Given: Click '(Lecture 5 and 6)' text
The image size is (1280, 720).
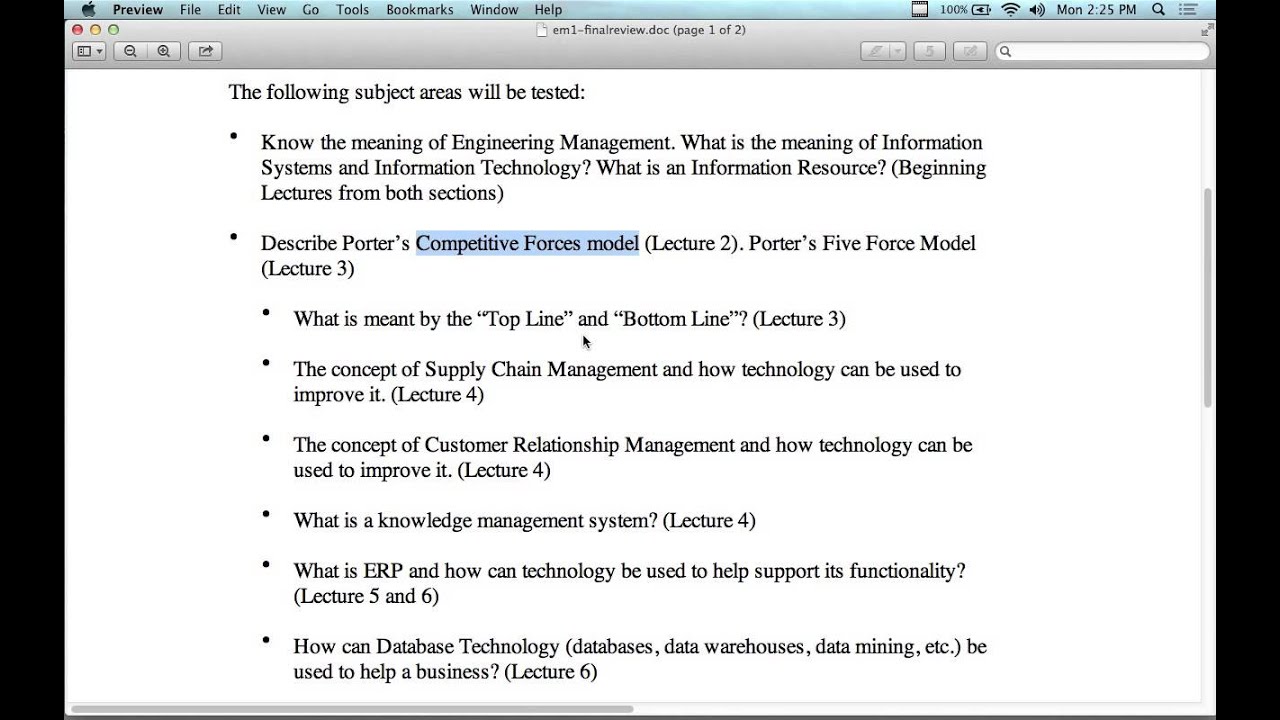Looking at the screenshot, I should click(366, 596).
